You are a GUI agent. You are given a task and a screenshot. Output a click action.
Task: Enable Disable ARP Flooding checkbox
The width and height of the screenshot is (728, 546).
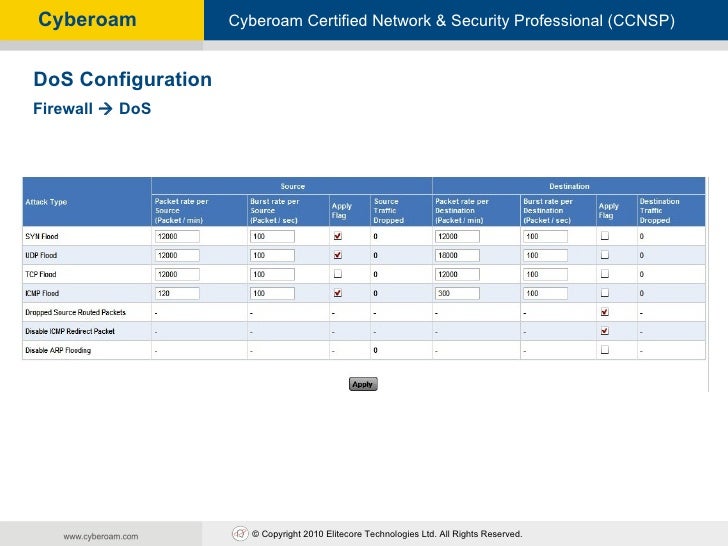pos(604,350)
